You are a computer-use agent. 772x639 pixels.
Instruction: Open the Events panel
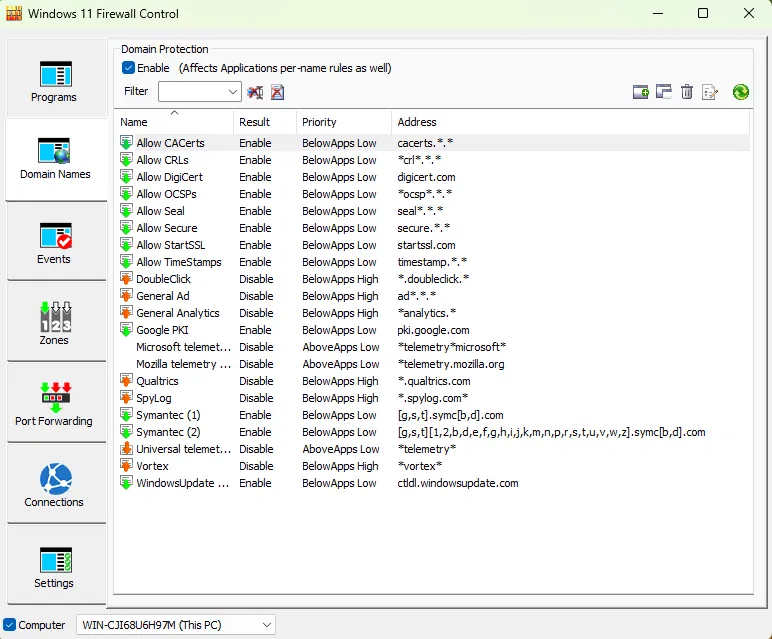pyautogui.click(x=56, y=242)
